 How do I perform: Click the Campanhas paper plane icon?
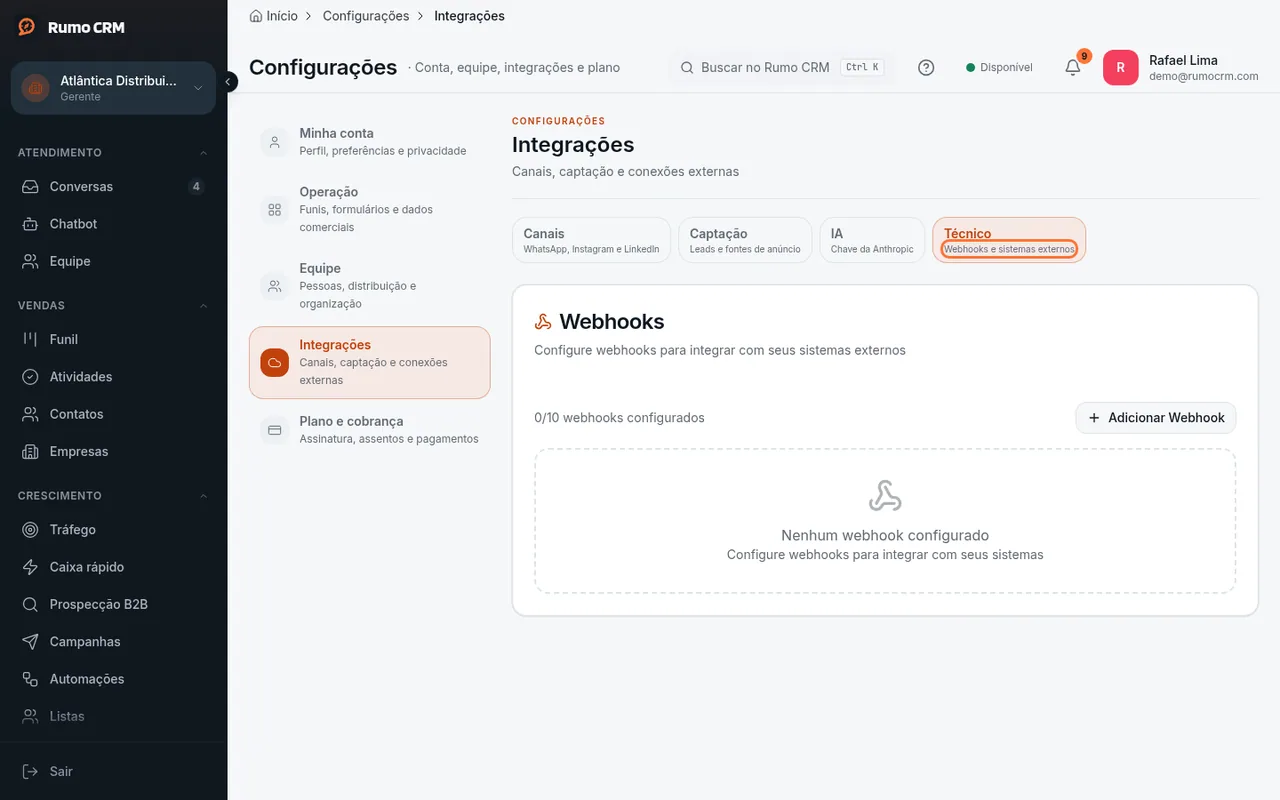click(31, 642)
